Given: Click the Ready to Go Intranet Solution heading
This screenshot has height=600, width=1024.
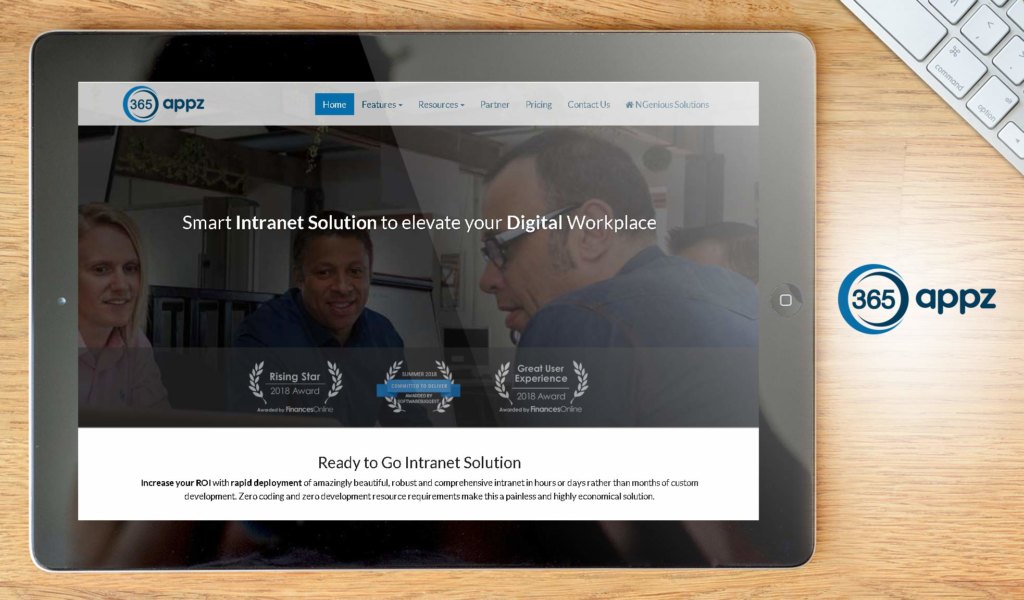Looking at the screenshot, I should pyautogui.click(x=418, y=462).
